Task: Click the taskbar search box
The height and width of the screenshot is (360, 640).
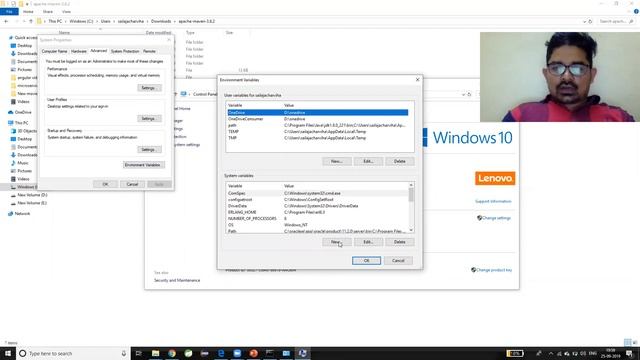Action: (73, 353)
